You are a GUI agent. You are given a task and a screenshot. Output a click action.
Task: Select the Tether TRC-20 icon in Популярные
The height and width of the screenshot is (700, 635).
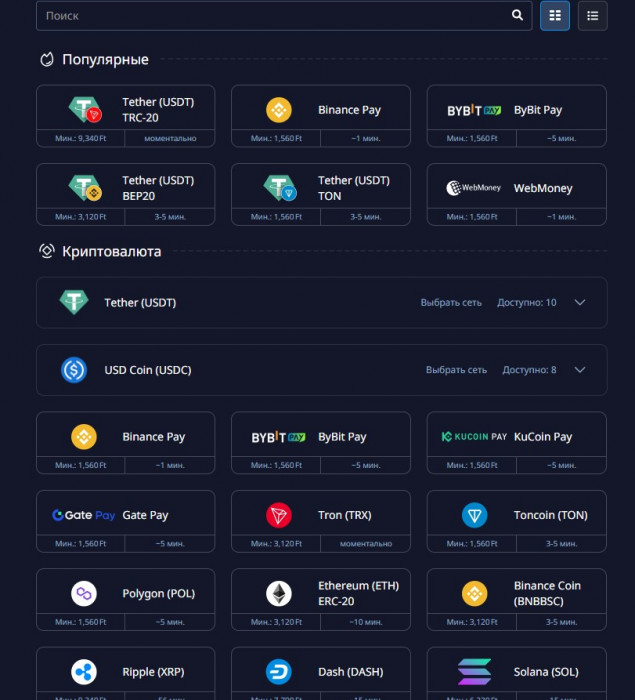coord(85,109)
